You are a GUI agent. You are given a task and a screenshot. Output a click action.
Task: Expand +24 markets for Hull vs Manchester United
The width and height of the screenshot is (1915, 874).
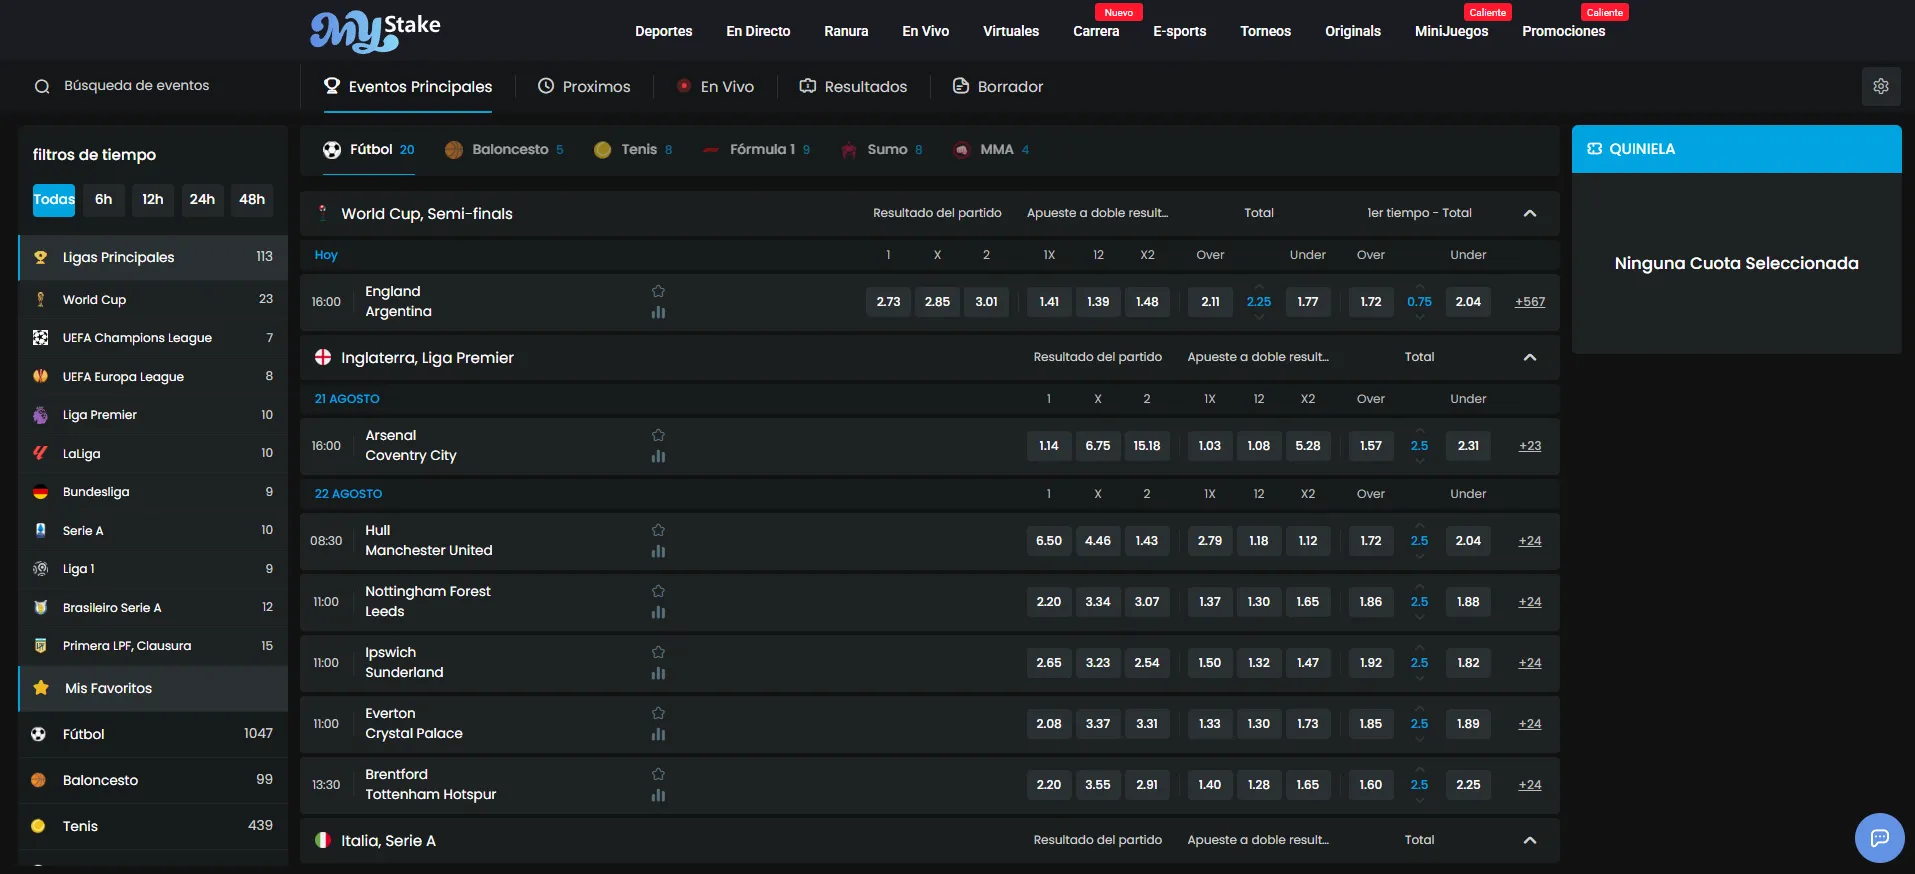click(x=1529, y=540)
